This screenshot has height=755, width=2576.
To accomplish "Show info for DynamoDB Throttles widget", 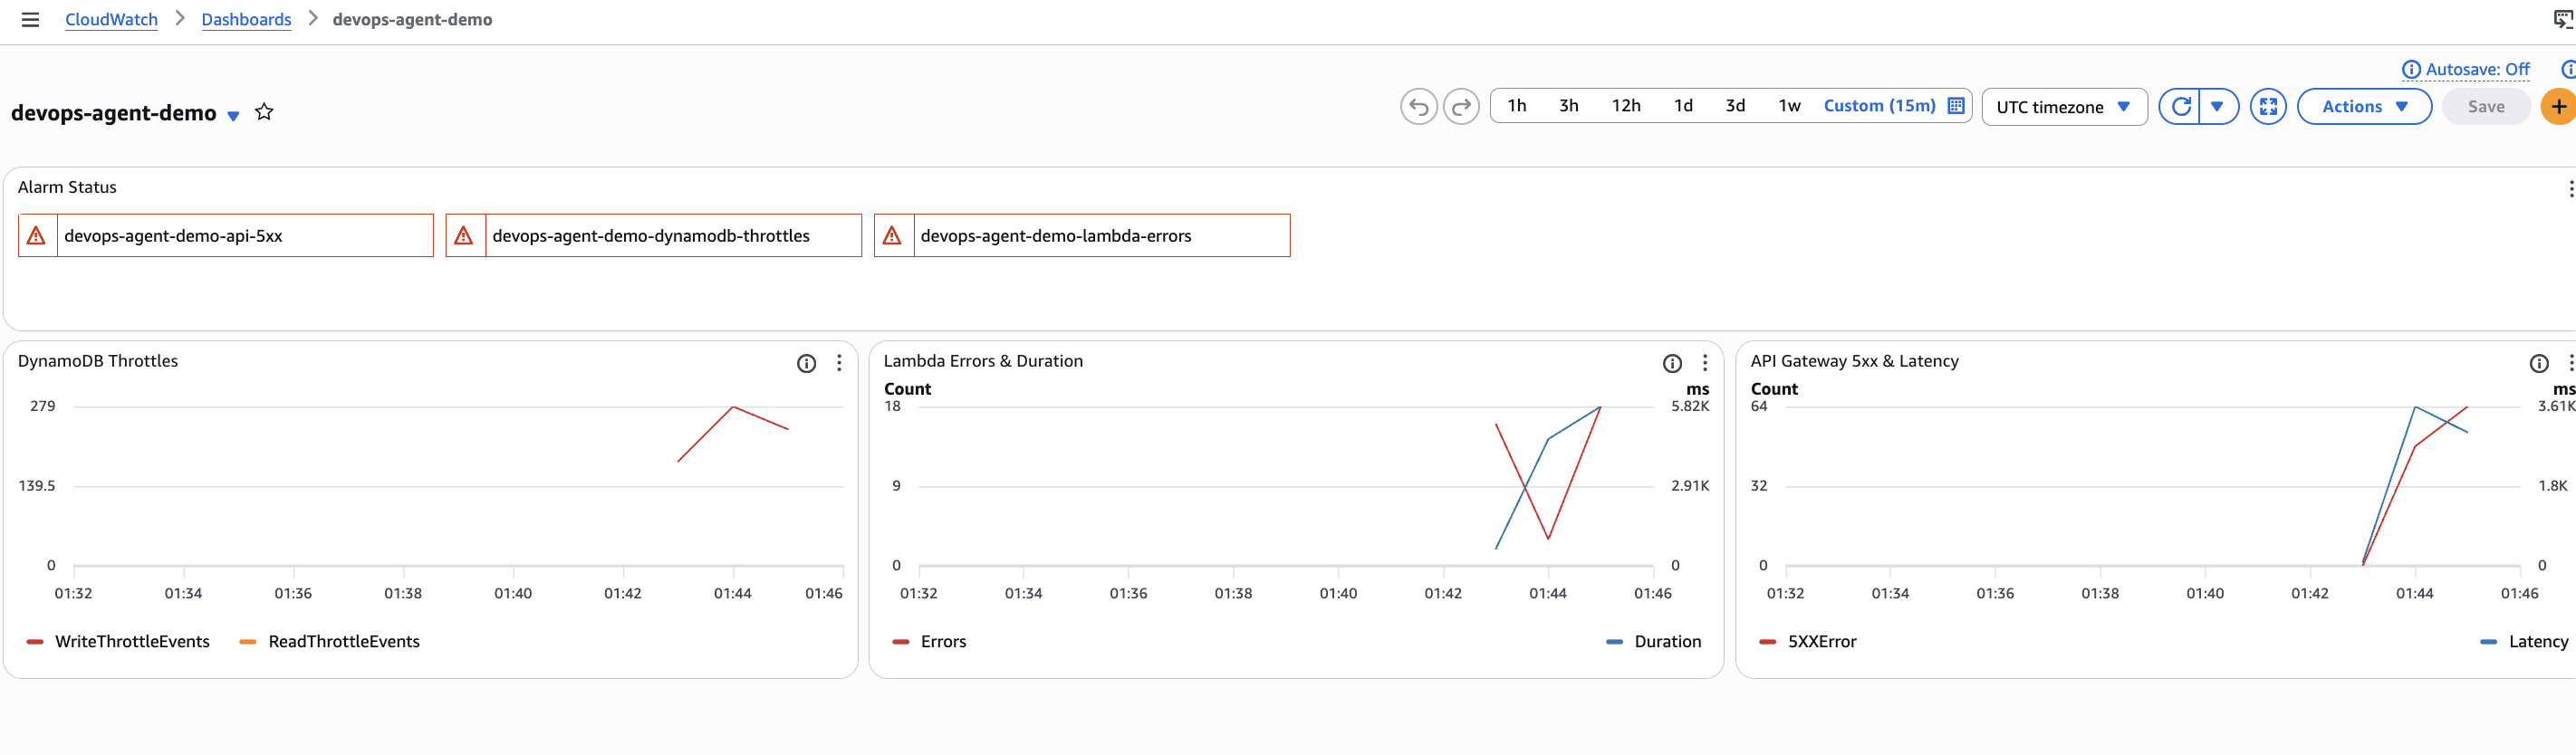I will tap(806, 363).
